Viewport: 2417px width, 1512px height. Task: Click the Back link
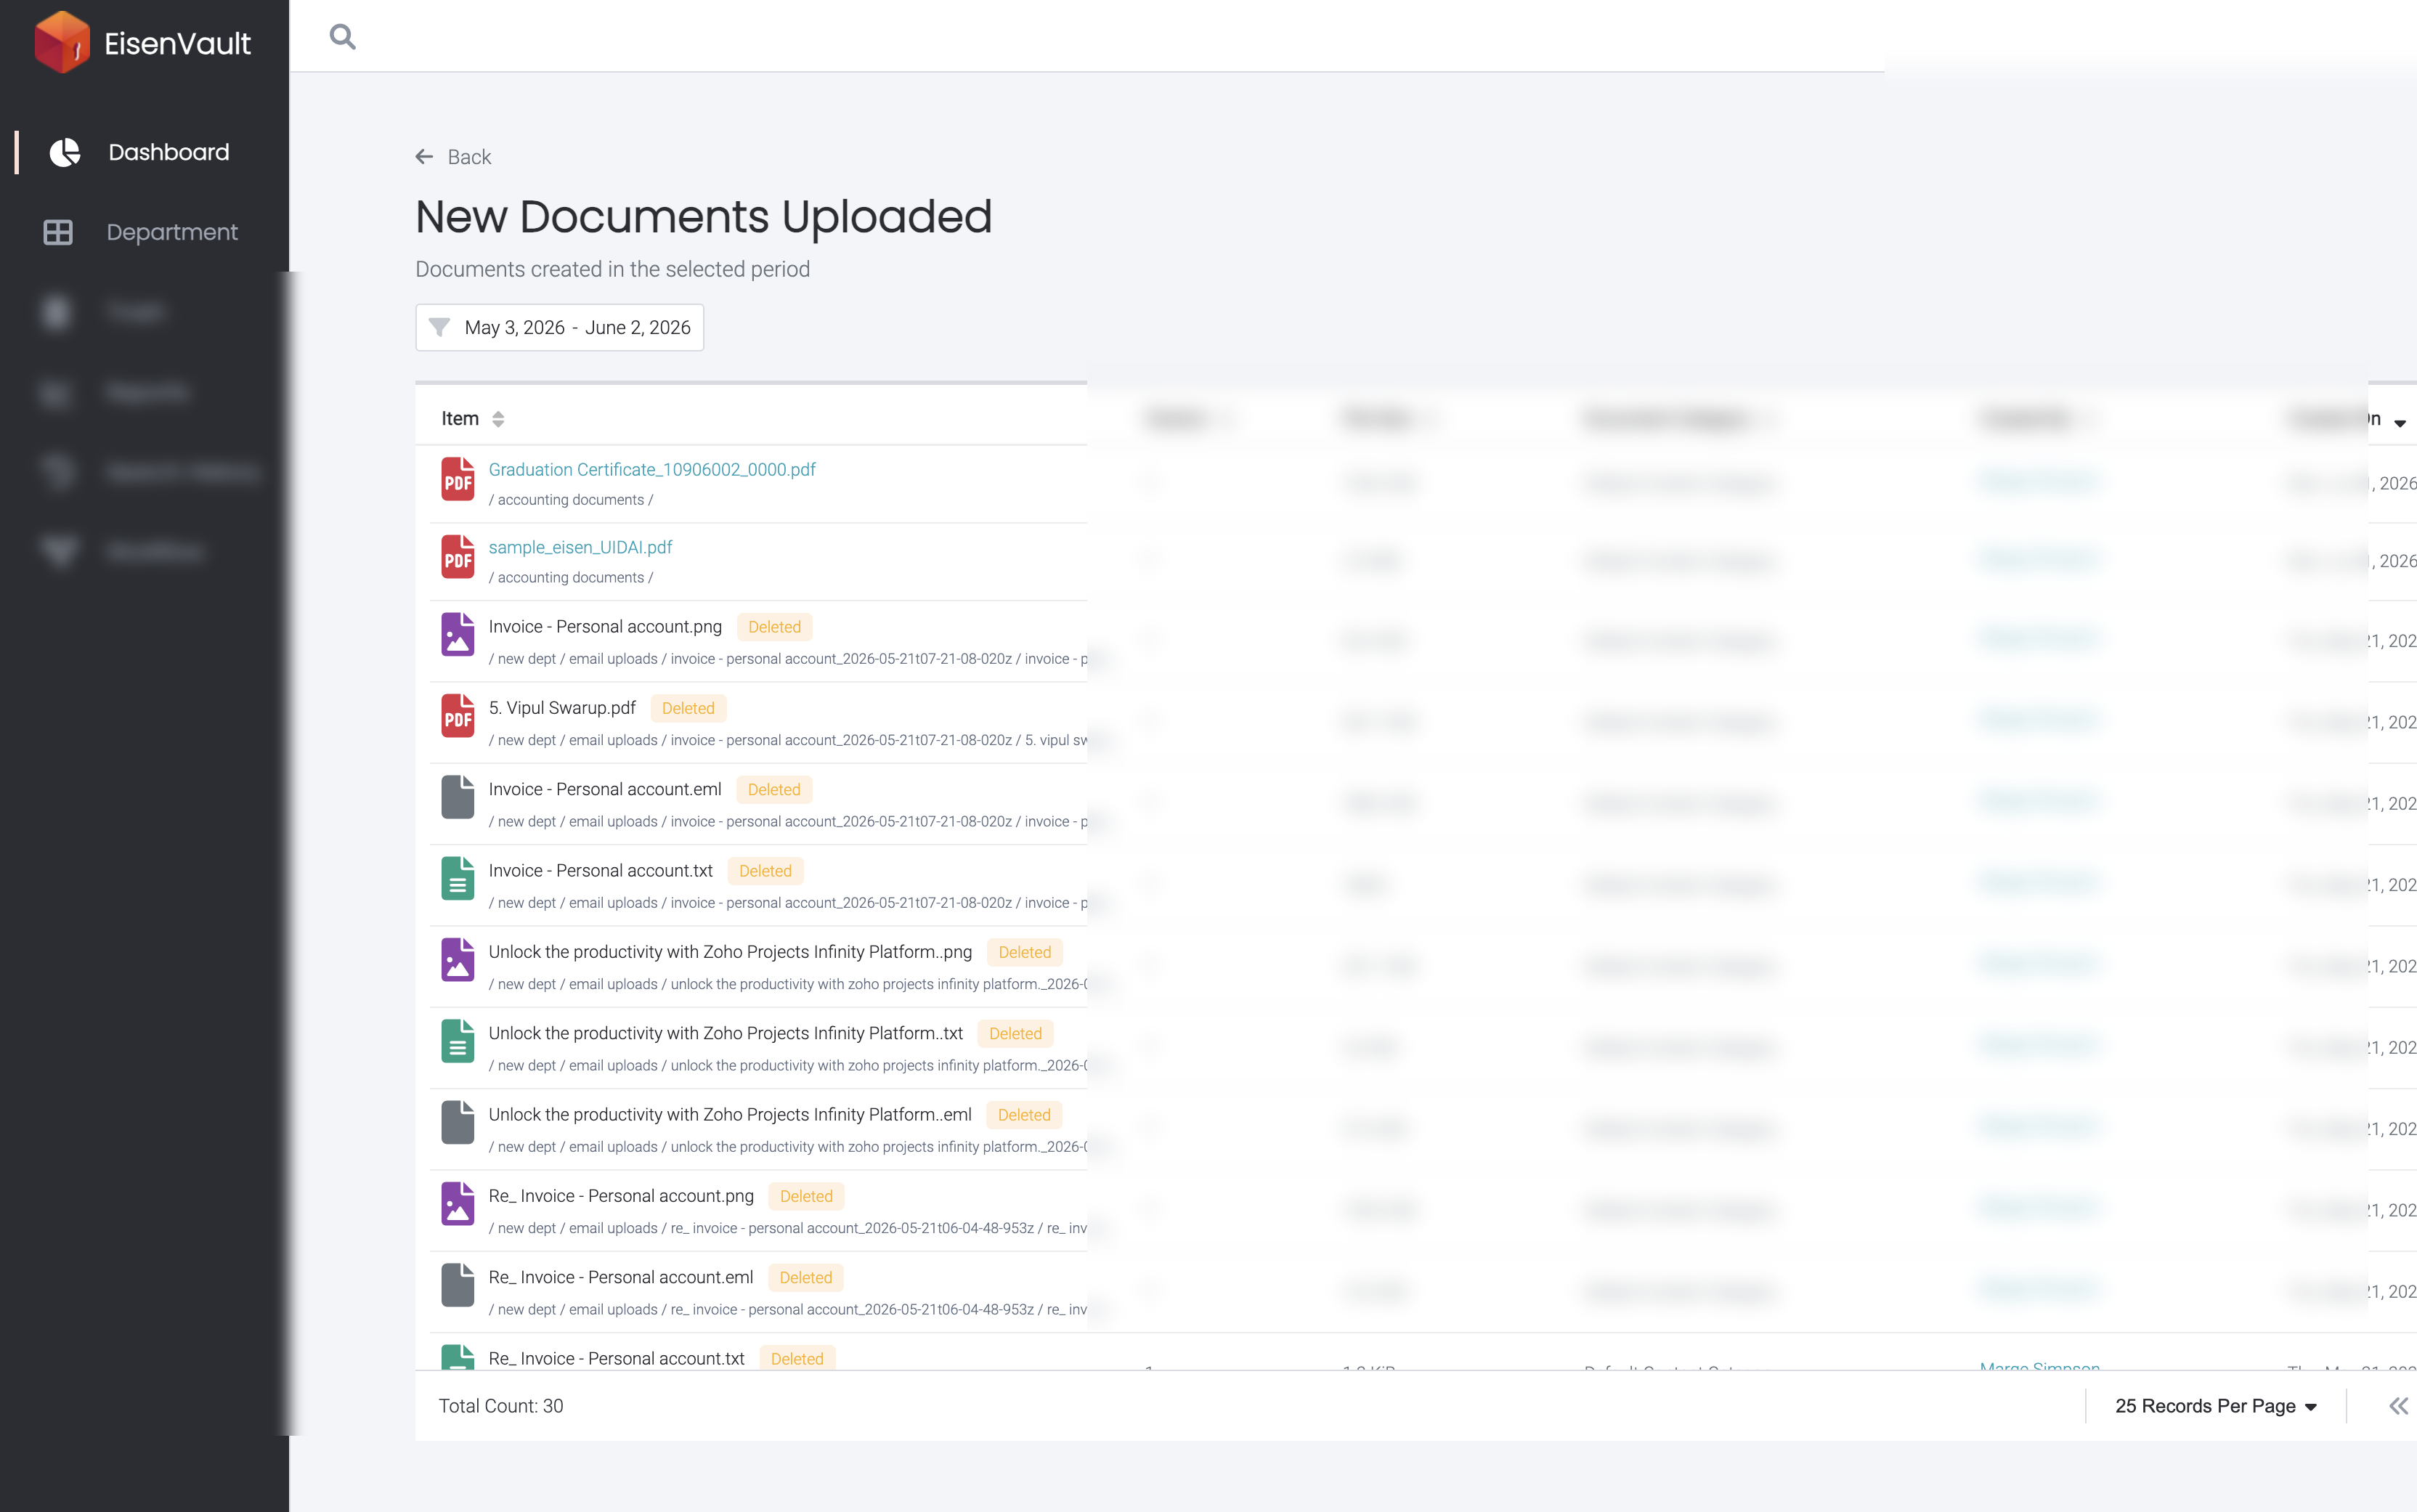[x=469, y=157]
